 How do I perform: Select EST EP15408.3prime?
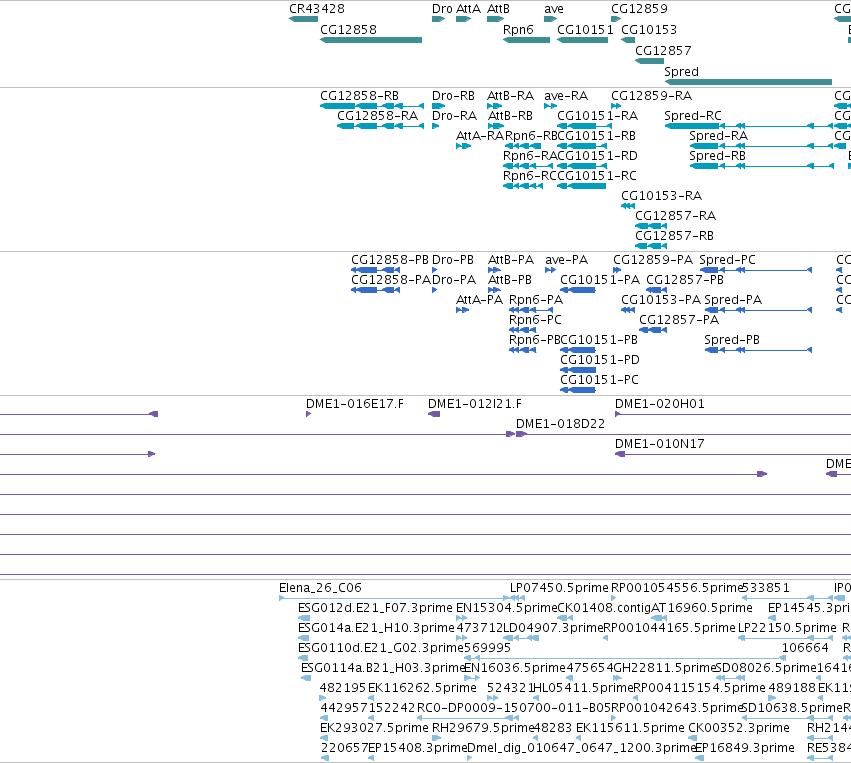click(371, 758)
